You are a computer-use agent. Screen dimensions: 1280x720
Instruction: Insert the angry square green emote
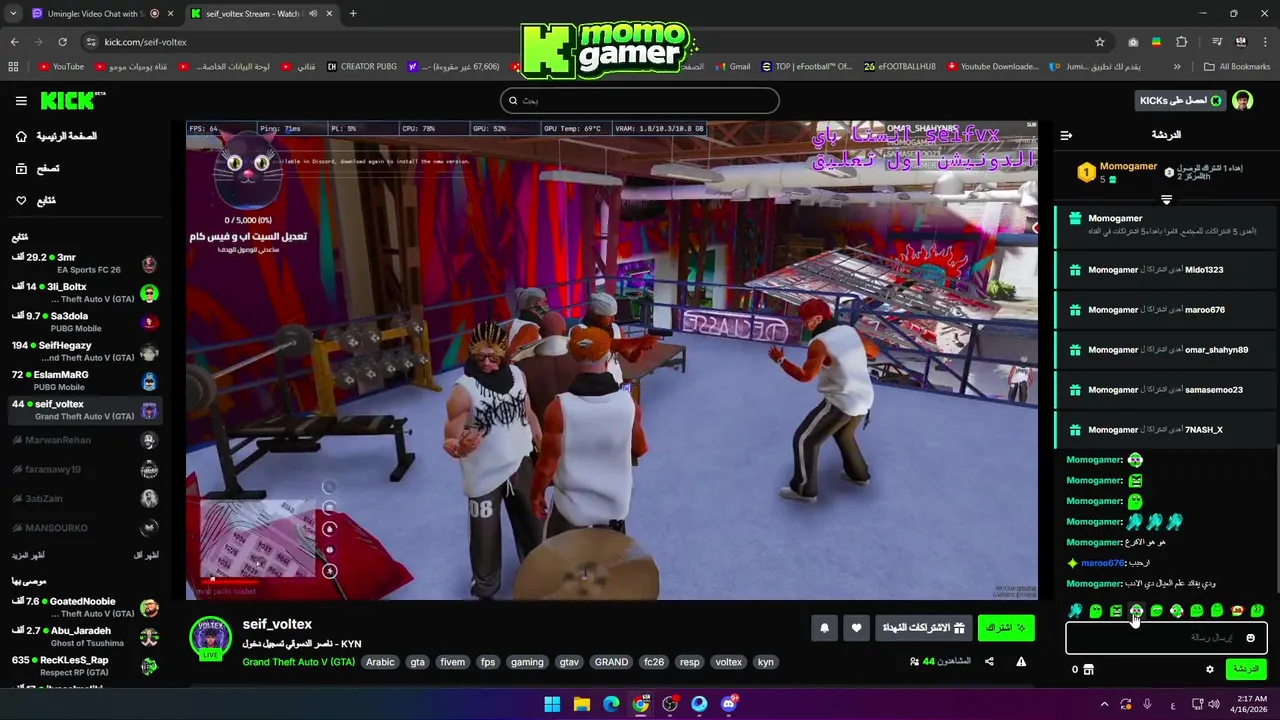(x=1116, y=611)
